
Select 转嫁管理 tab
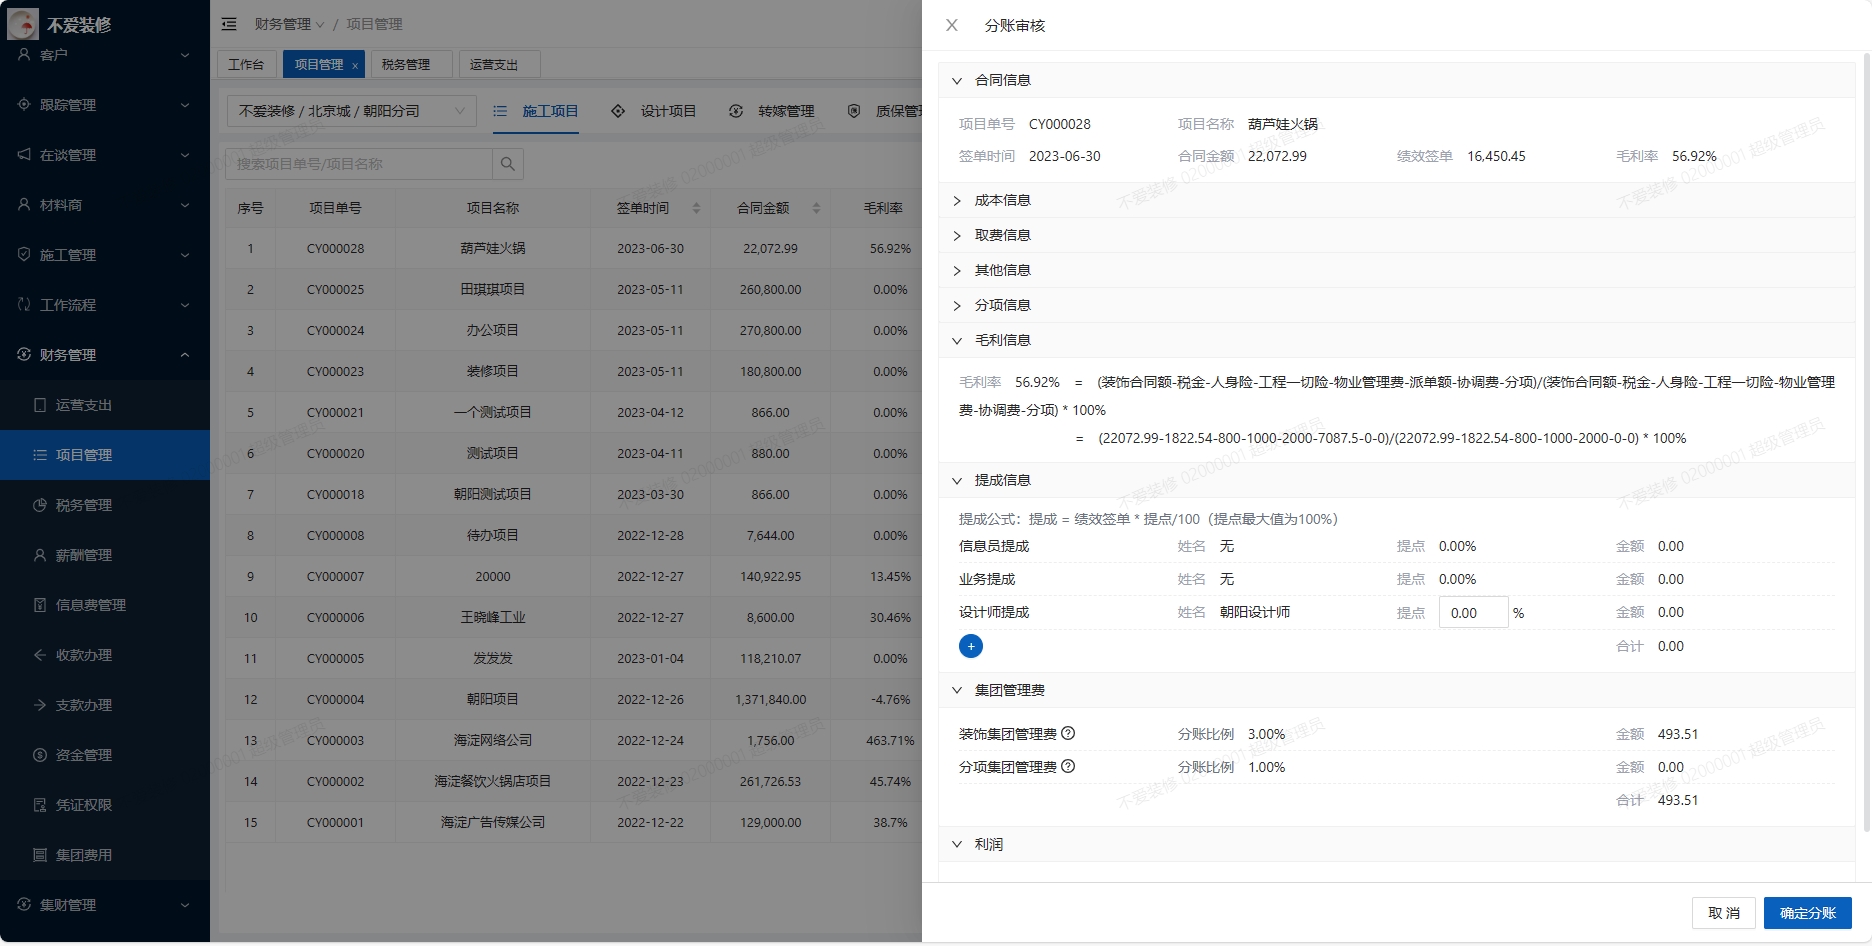pos(772,111)
